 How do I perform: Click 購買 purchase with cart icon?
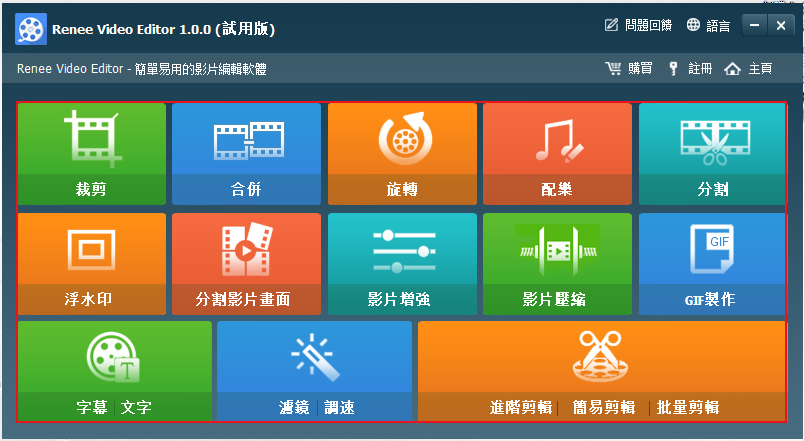click(x=629, y=68)
